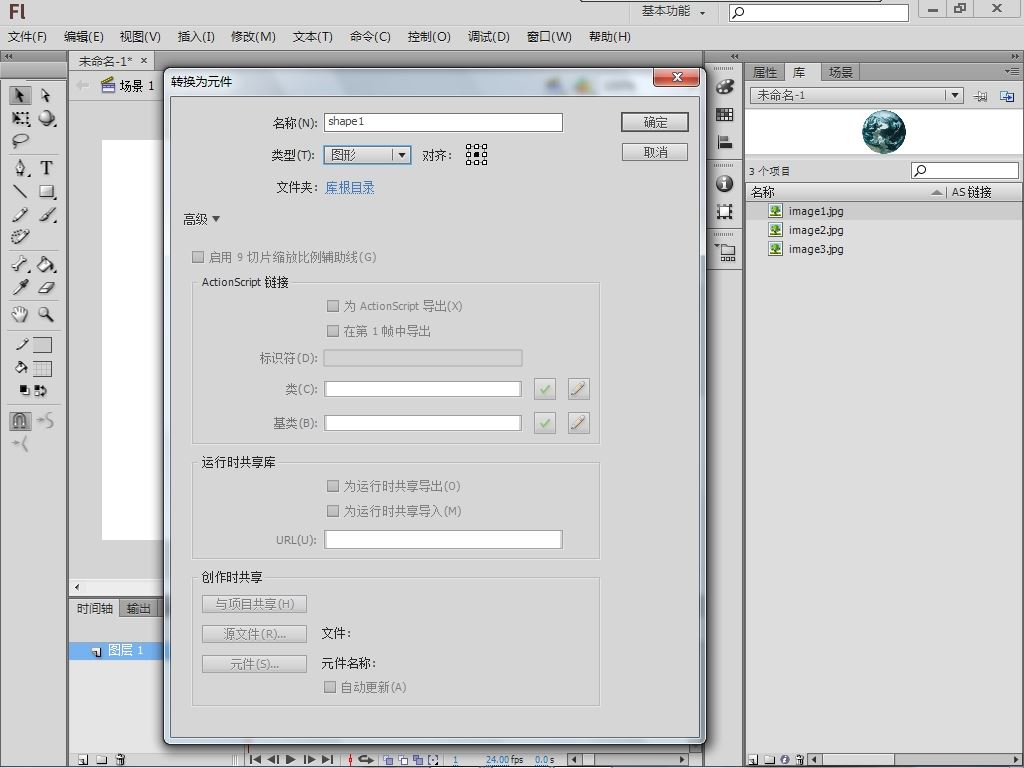Select the 3D Rotation tool

click(x=46, y=118)
